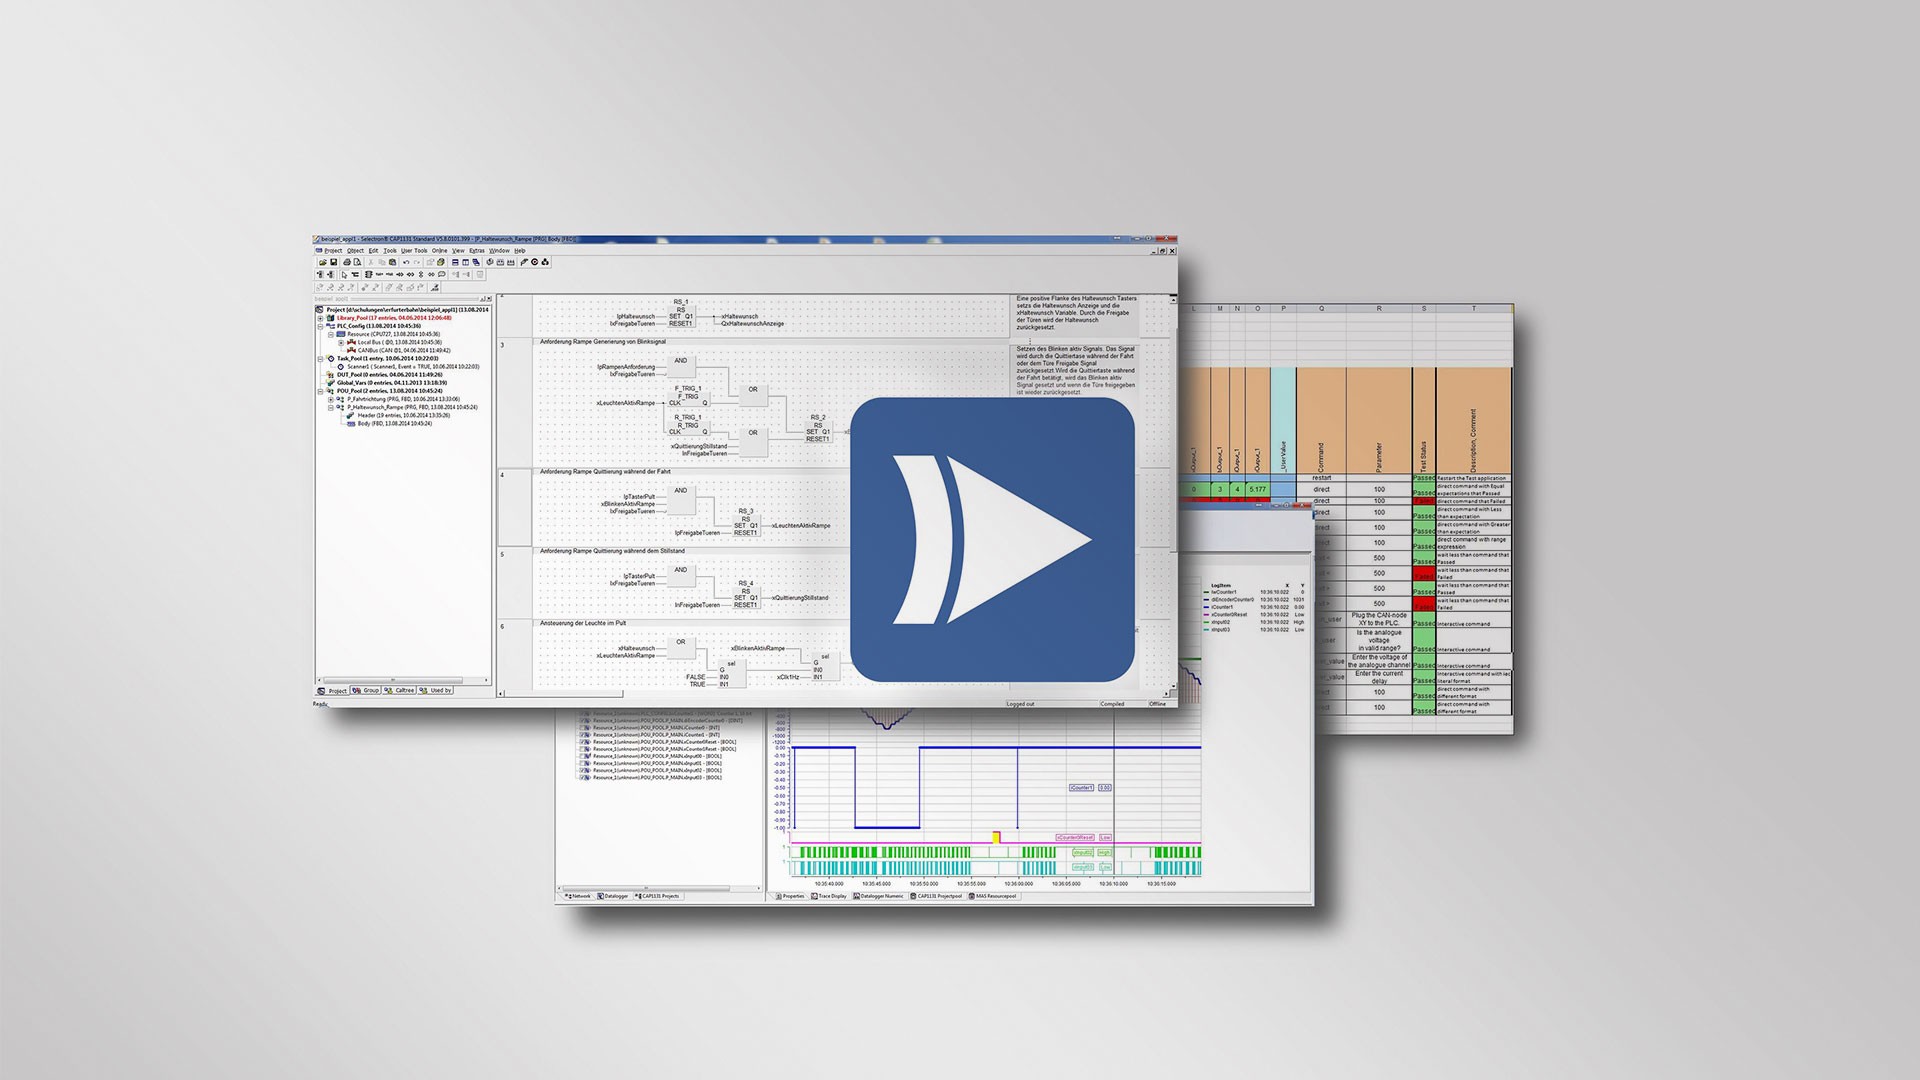Viewport: 1920px width, 1080px height.
Task: Click the Save toolbar icon
Action: (334, 262)
